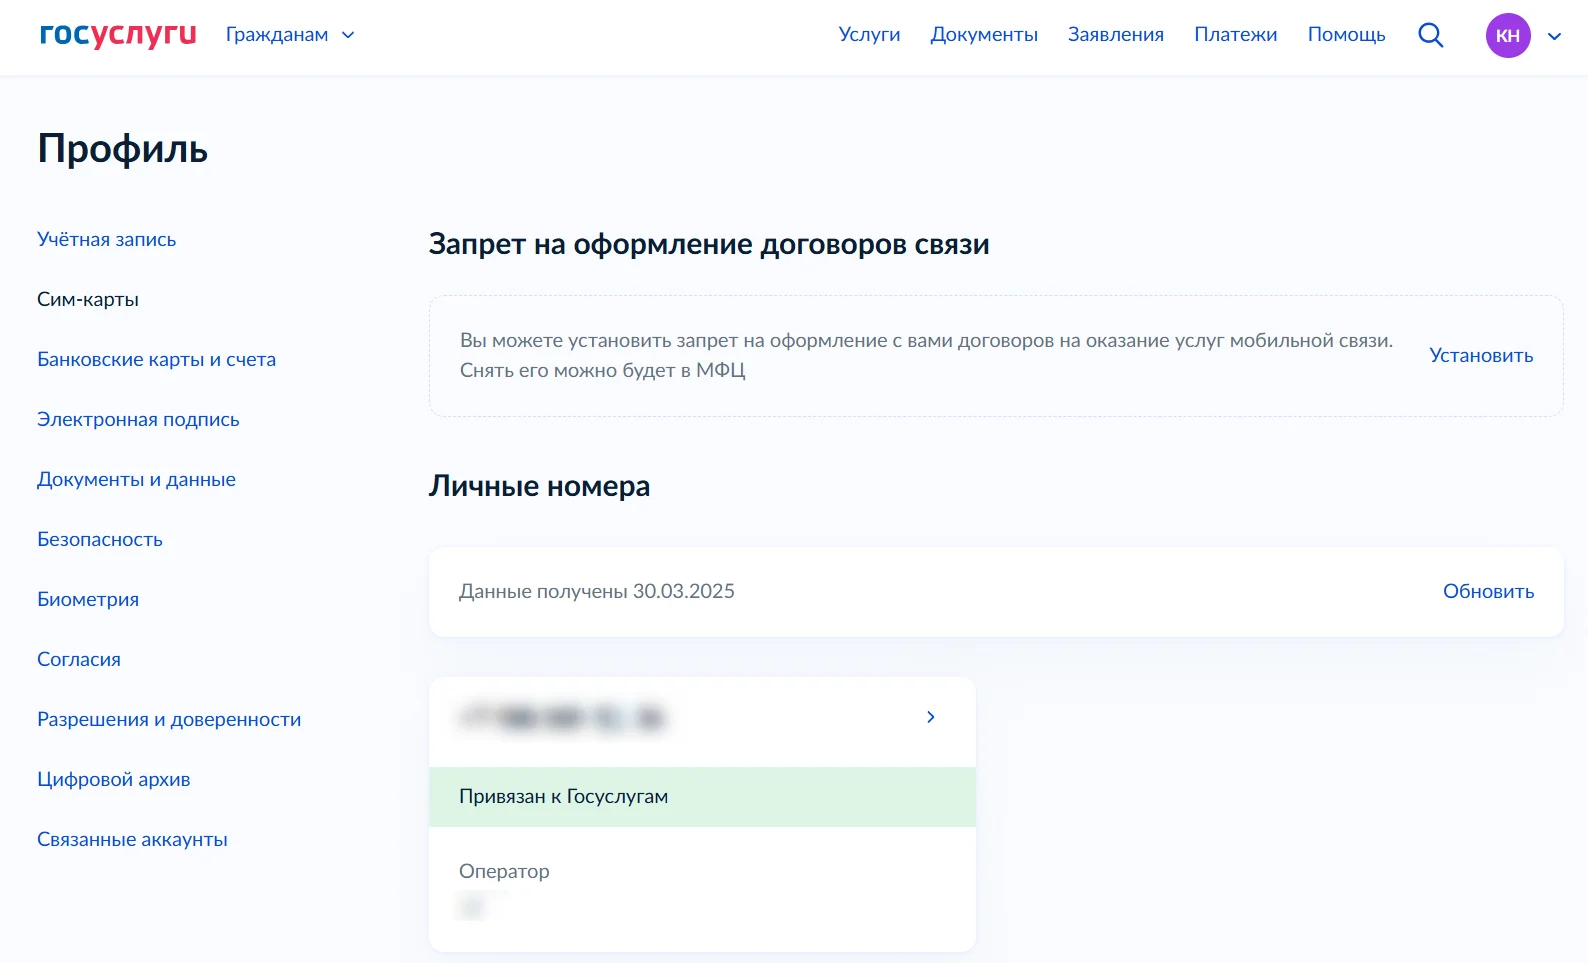1588x963 pixels.
Task: Select Цифровой архив in sidebar
Action: pyautogui.click(x=113, y=779)
